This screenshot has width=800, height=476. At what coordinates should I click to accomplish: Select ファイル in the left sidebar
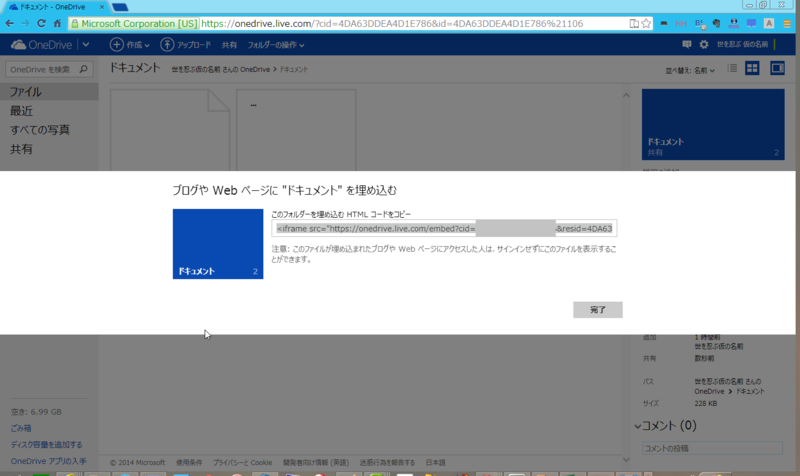pyautogui.click(x=49, y=92)
